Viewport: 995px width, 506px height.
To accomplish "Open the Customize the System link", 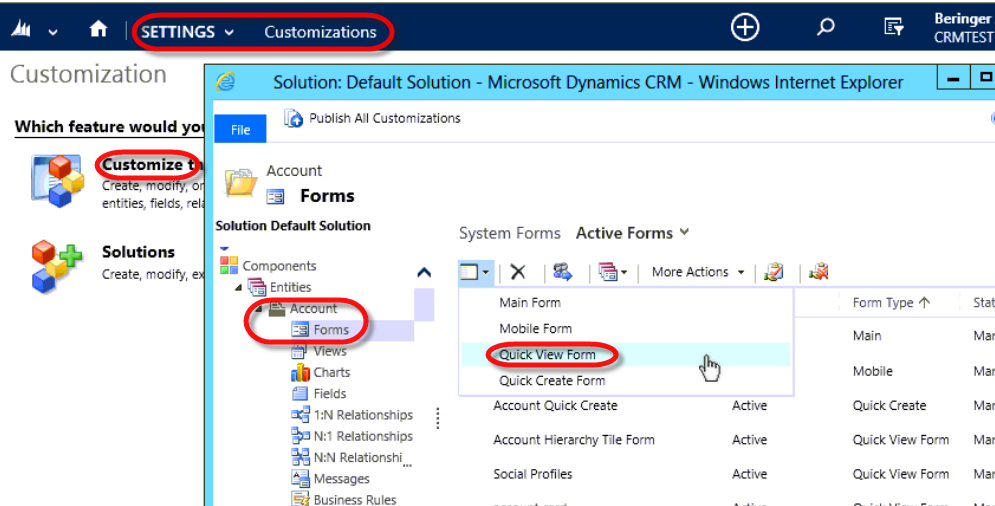I will pos(151,165).
